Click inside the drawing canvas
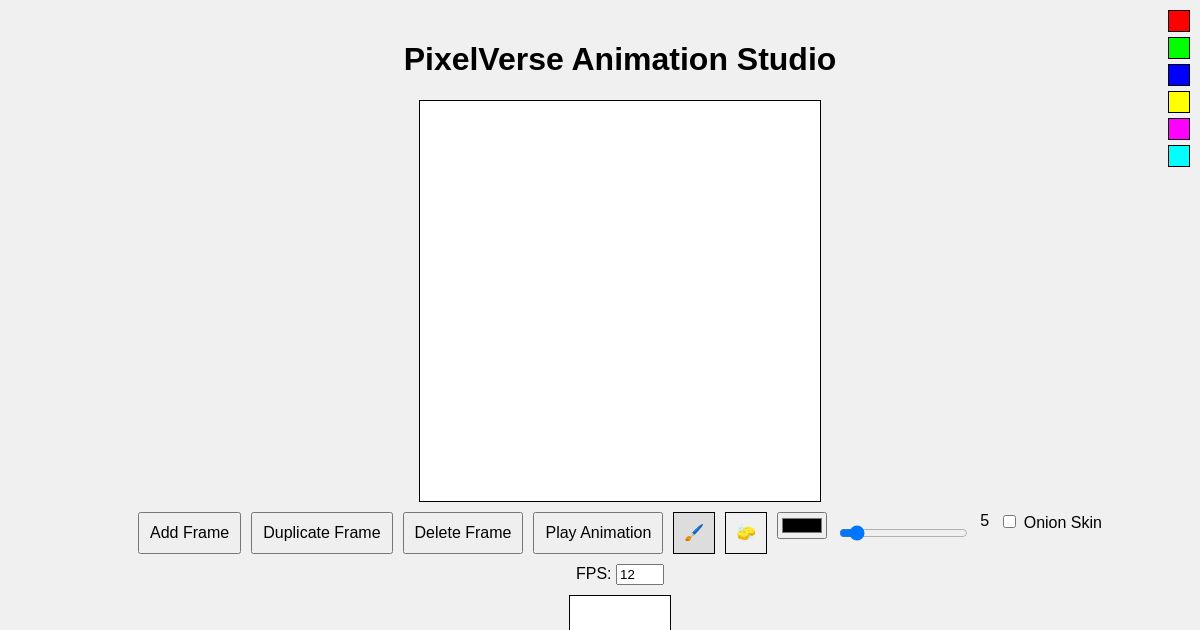Viewport: 1200px width, 630px height. 620,301
